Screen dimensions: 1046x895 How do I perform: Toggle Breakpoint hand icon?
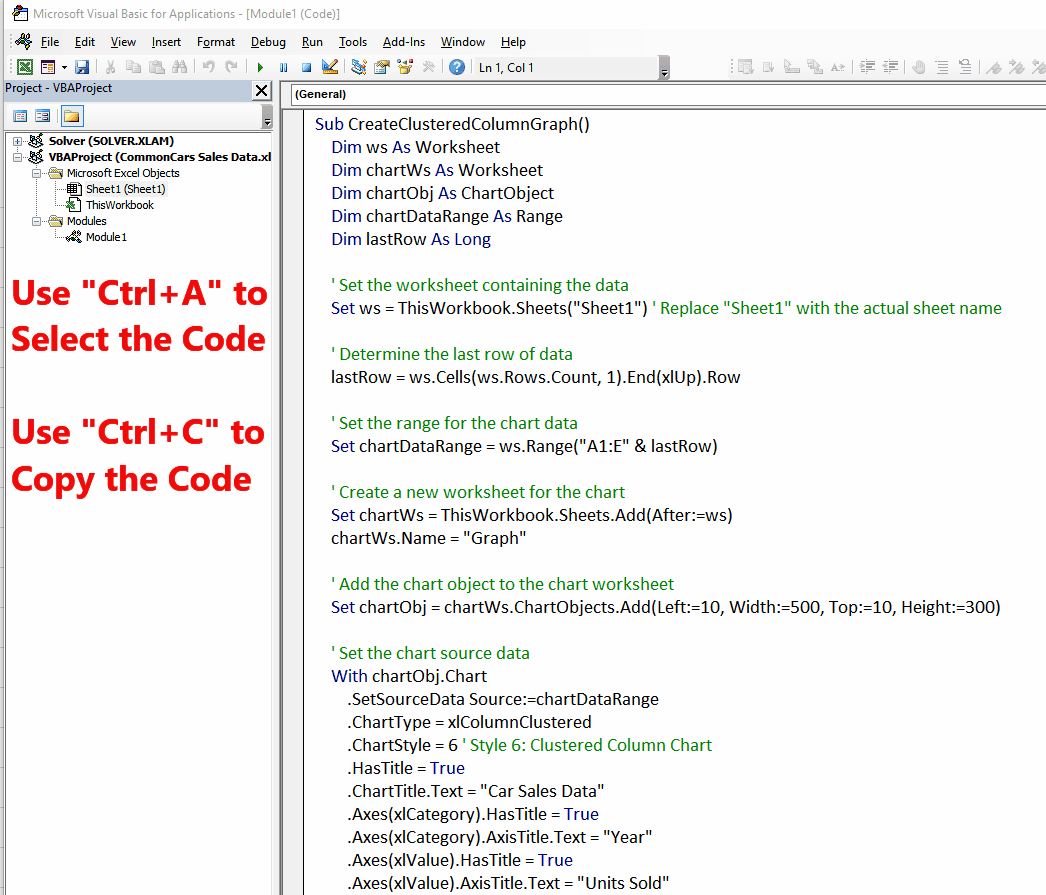click(x=919, y=67)
